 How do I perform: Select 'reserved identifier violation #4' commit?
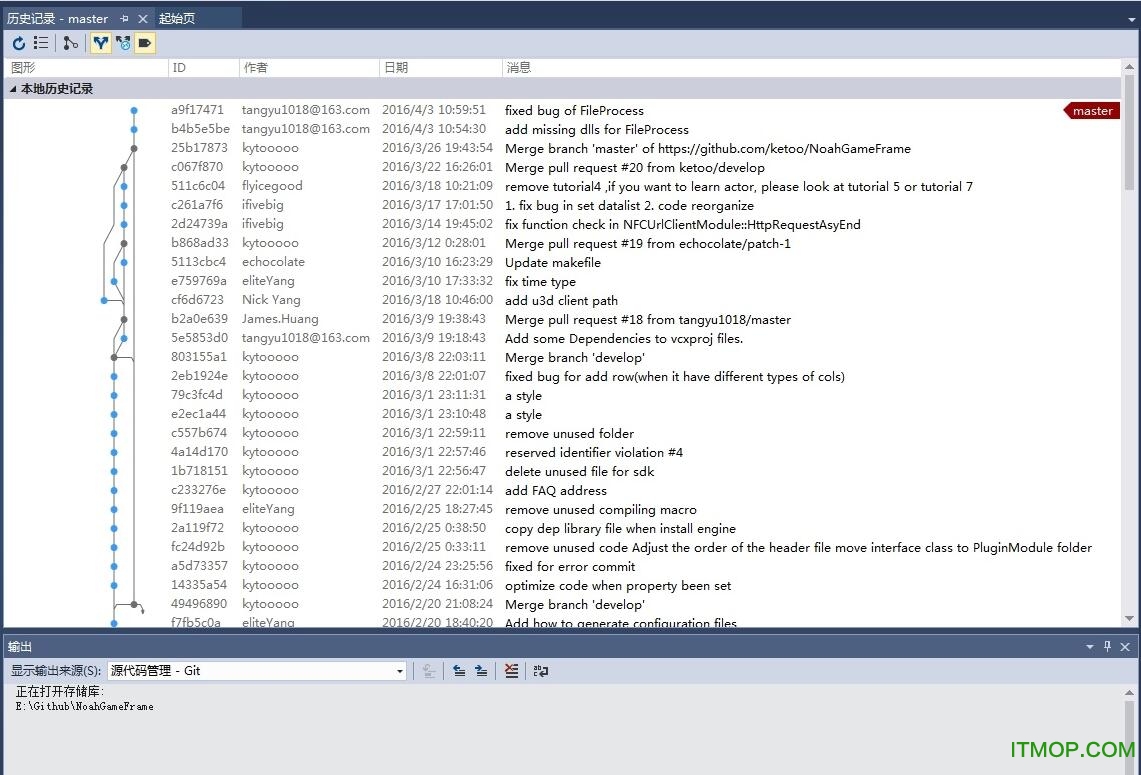[562, 452]
